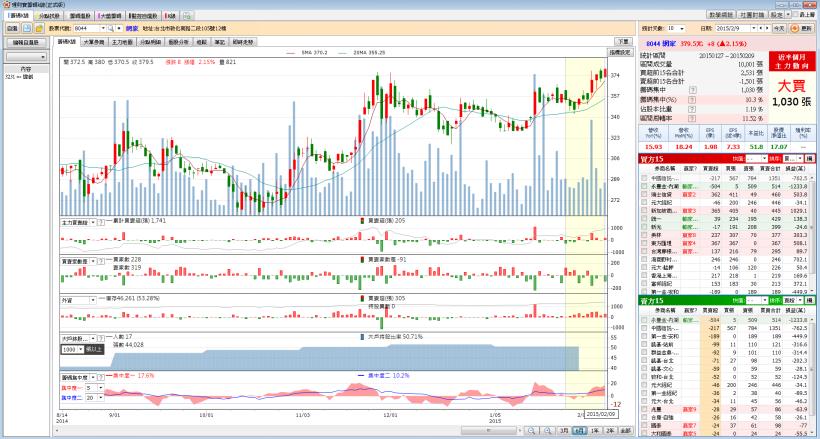Check the first broker row in 買方15
This screenshot has width=820, height=439.
(643, 178)
